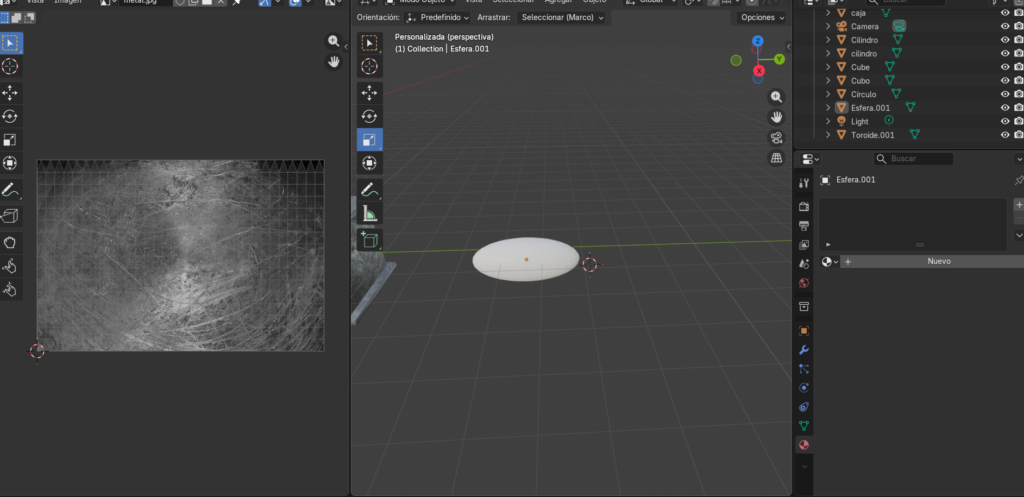
Task: Click the red X axis on gizmo
Action: coord(758,71)
